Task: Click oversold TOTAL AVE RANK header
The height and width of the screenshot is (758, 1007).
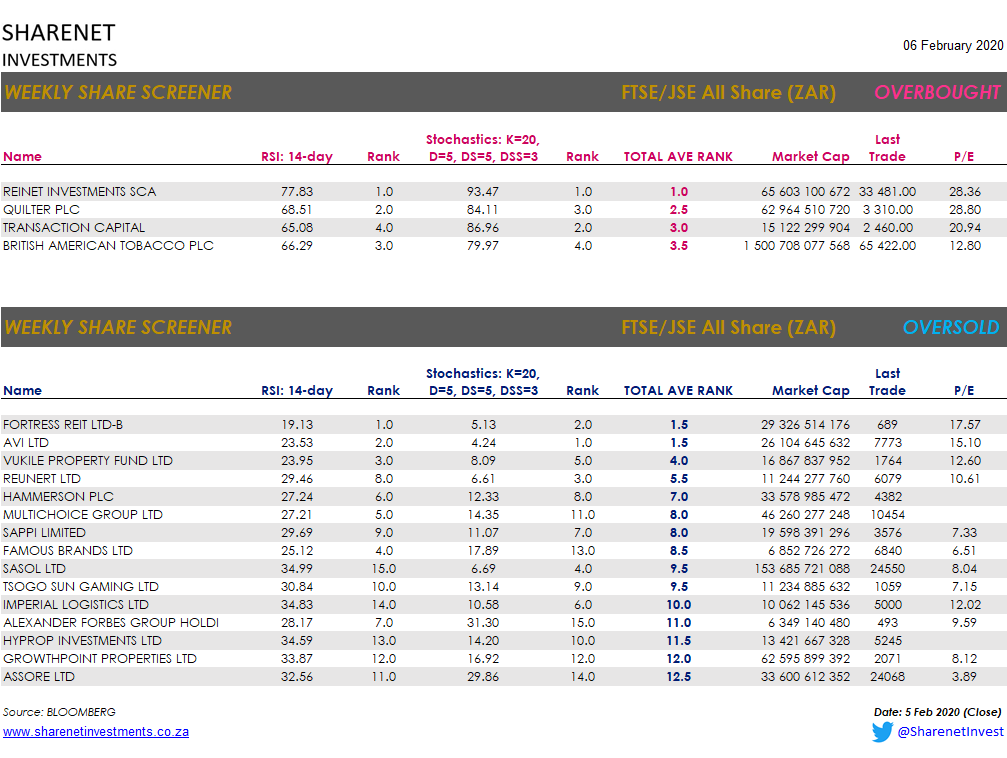Action: coord(678,391)
